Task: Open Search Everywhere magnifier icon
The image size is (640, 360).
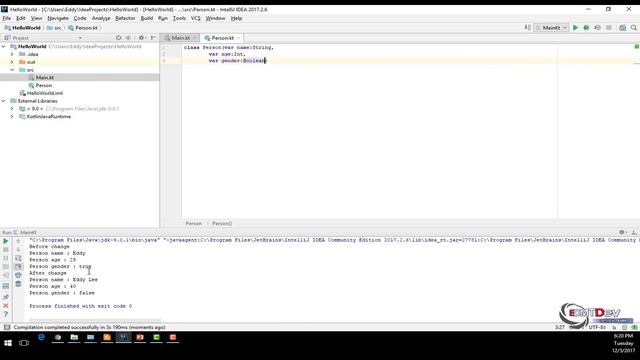Action: tap(633, 28)
